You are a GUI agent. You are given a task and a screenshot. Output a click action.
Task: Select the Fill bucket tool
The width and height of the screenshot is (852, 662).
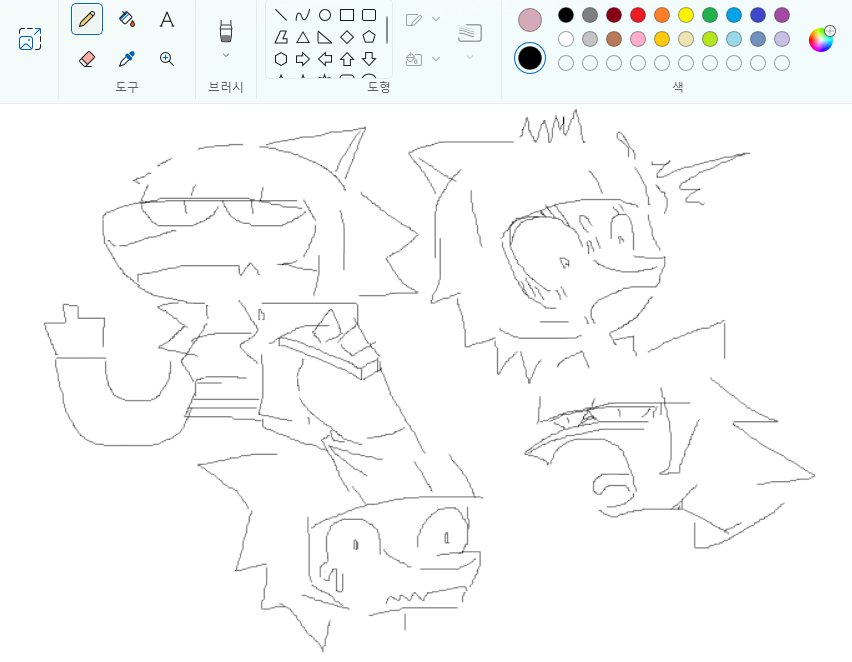point(127,20)
